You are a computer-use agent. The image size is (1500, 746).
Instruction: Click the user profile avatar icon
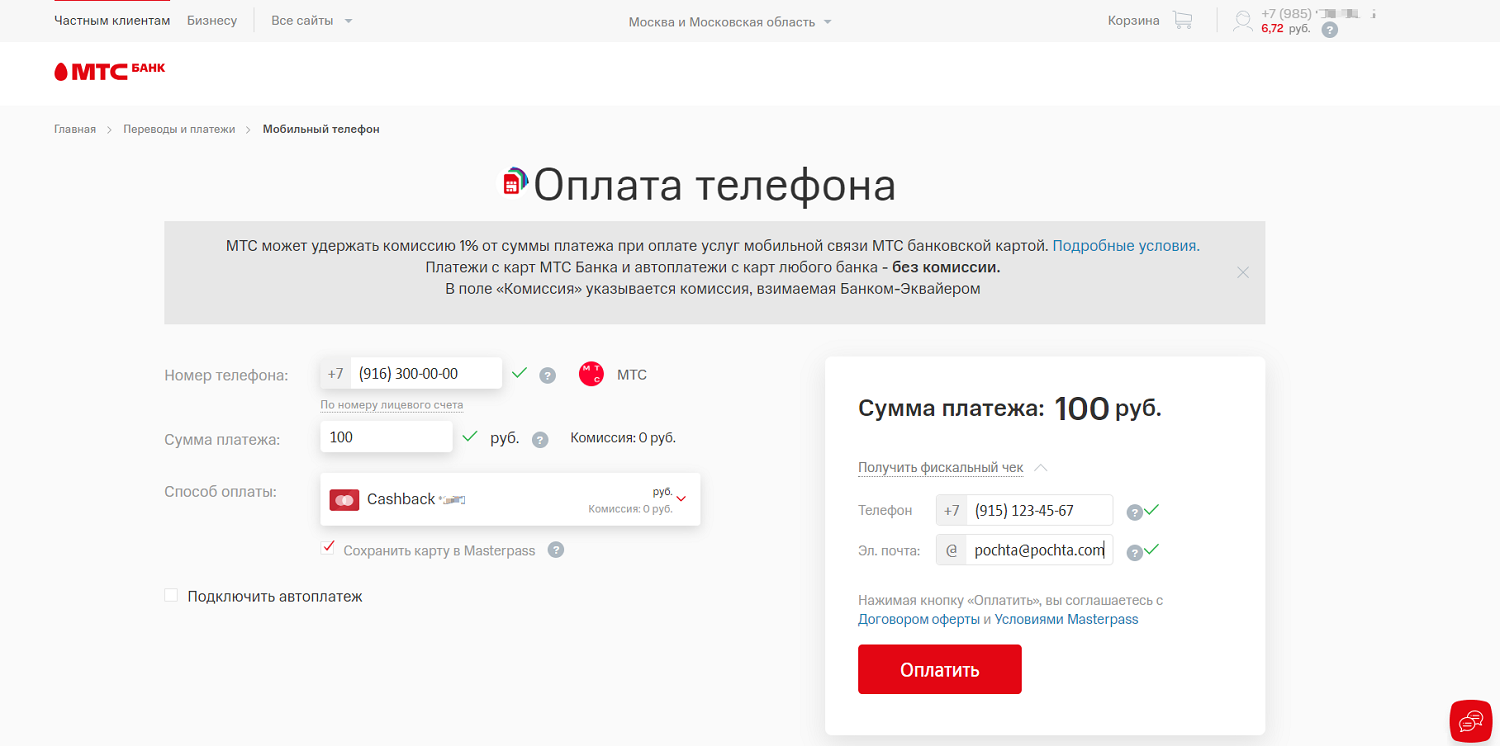1243,20
